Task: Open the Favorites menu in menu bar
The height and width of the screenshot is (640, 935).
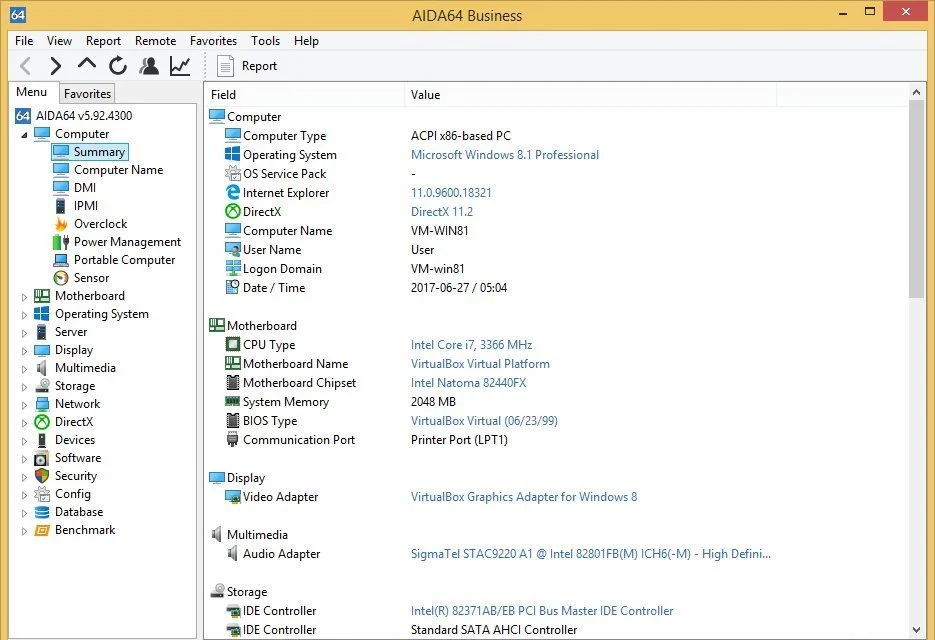Action: [x=213, y=41]
